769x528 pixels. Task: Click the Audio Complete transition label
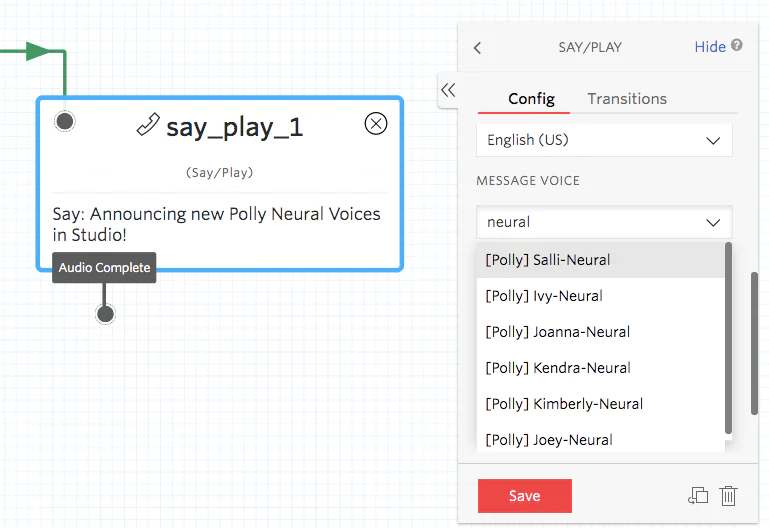(x=104, y=268)
